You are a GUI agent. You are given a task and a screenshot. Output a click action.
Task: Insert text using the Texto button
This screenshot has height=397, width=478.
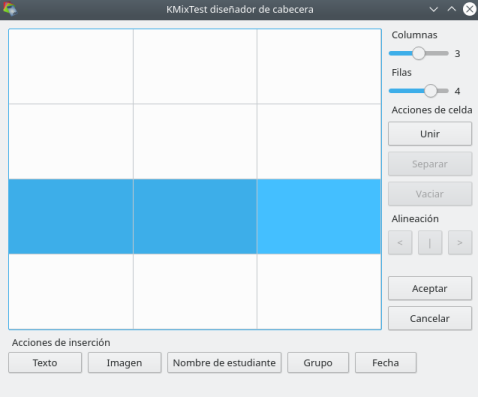(x=45, y=363)
